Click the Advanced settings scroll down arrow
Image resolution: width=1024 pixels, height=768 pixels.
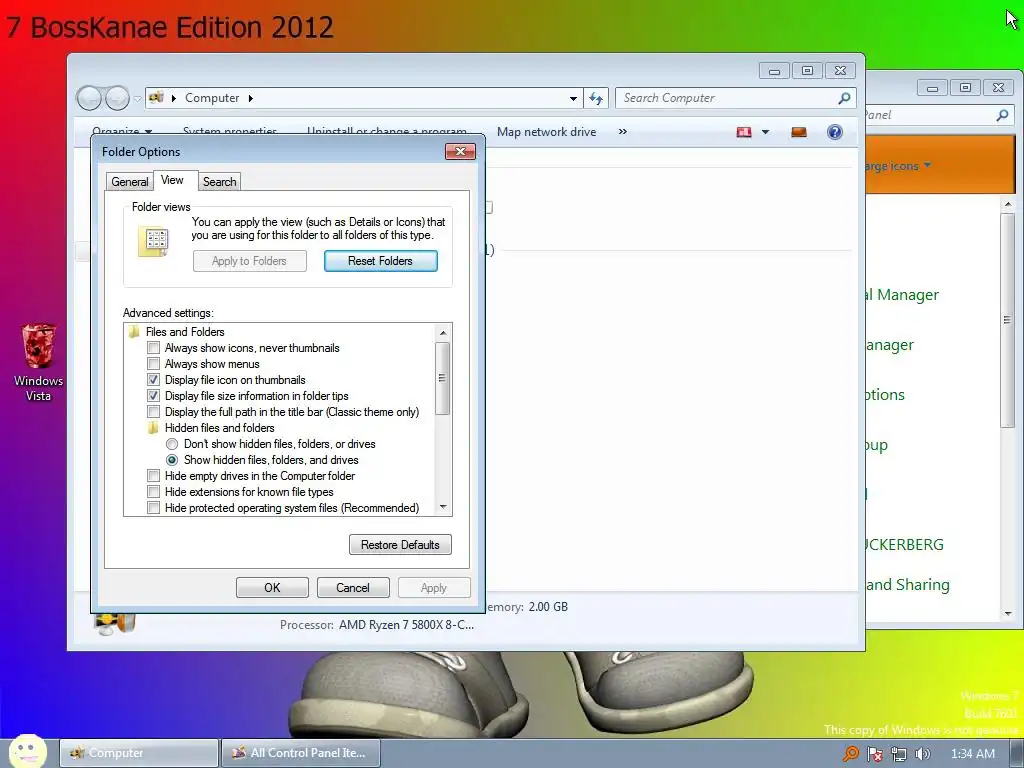click(x=443, y=507)
